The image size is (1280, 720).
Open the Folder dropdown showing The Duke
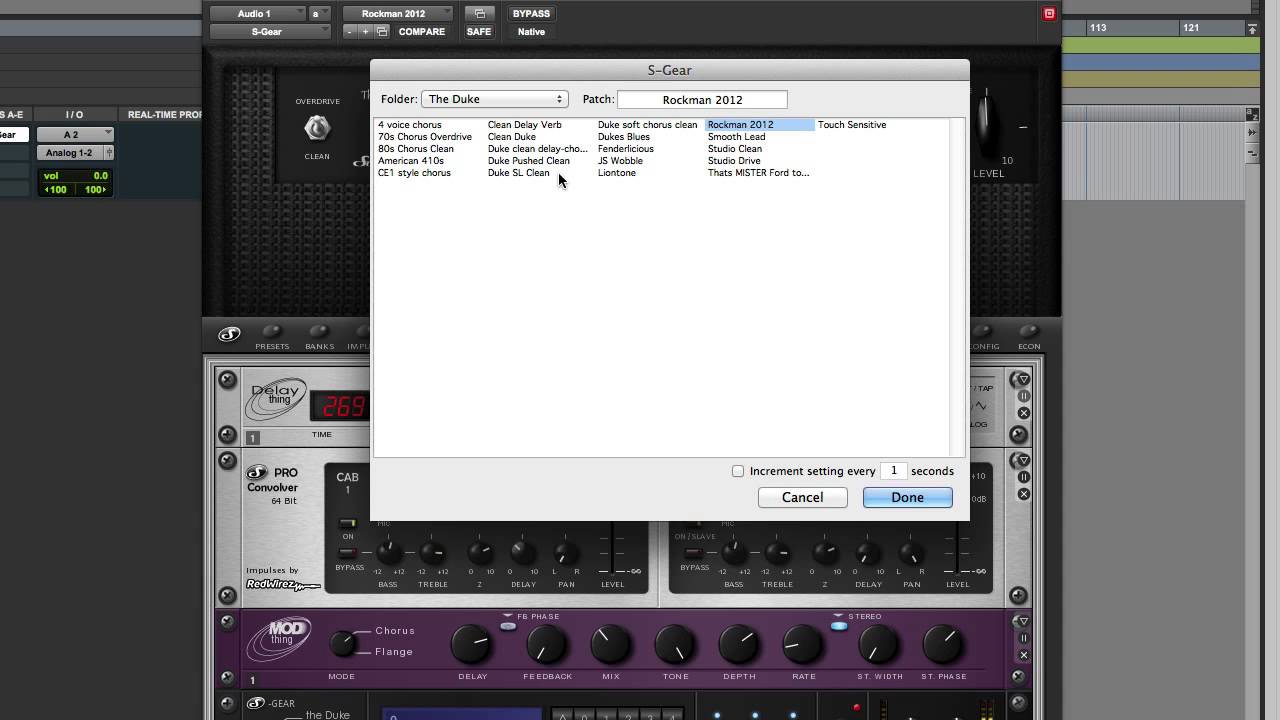pos(495,99)
